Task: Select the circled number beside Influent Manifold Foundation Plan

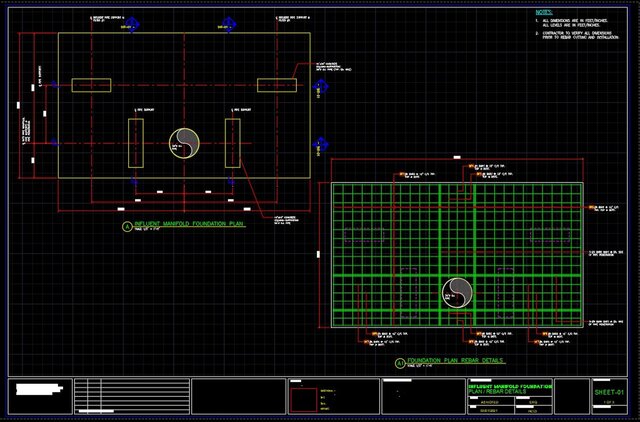Action: (x=126, y=227)
